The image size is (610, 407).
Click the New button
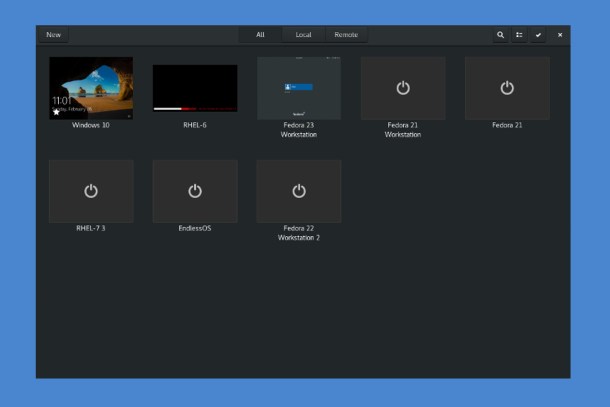click(54, 35)
